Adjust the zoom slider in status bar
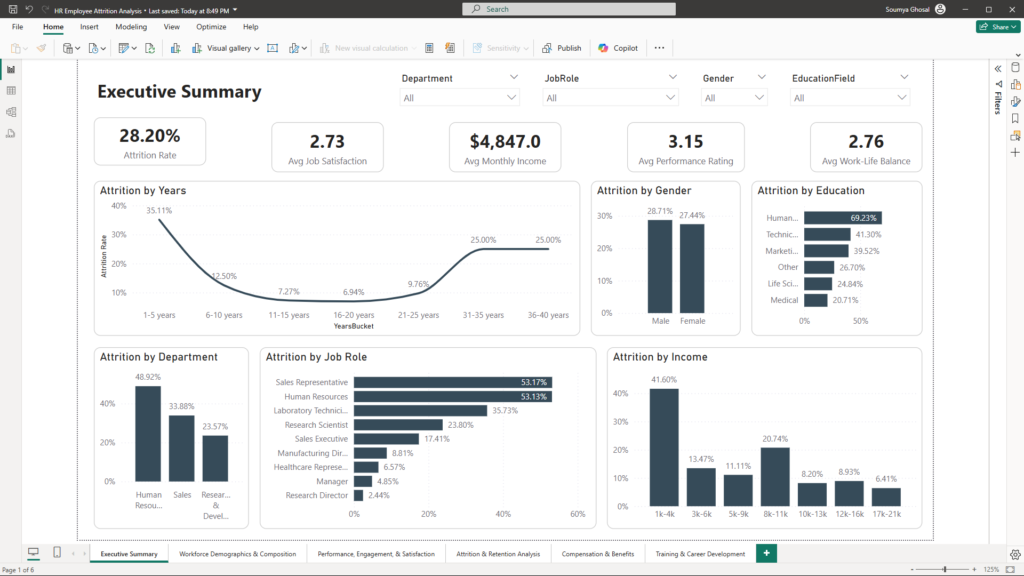This screenshot has width=1024, height=576. point(945,569)
